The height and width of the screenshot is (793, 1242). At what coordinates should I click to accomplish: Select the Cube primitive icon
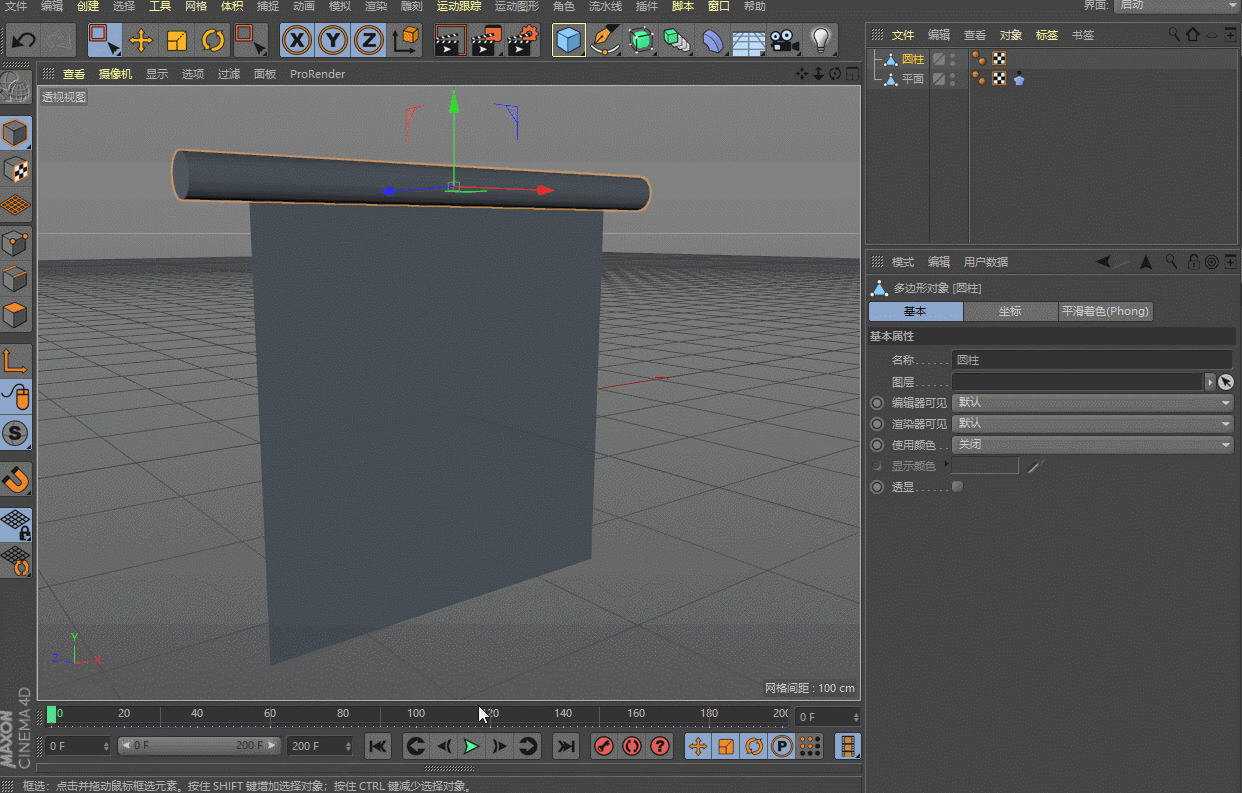click(x=569, y=40)
